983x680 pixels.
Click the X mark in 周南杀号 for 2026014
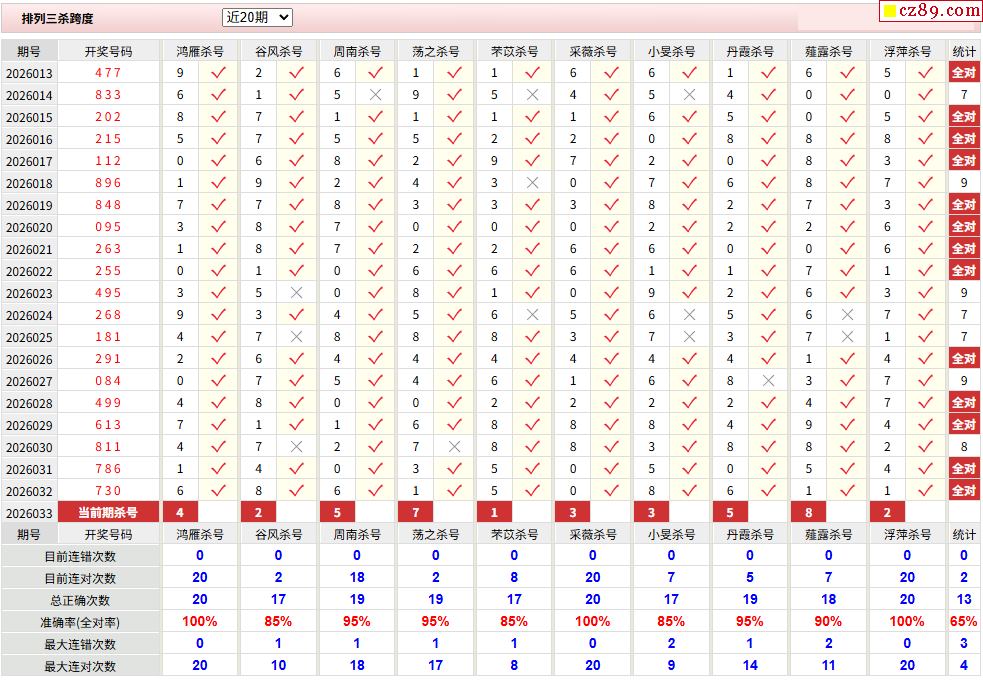click(x=375, y=95)
